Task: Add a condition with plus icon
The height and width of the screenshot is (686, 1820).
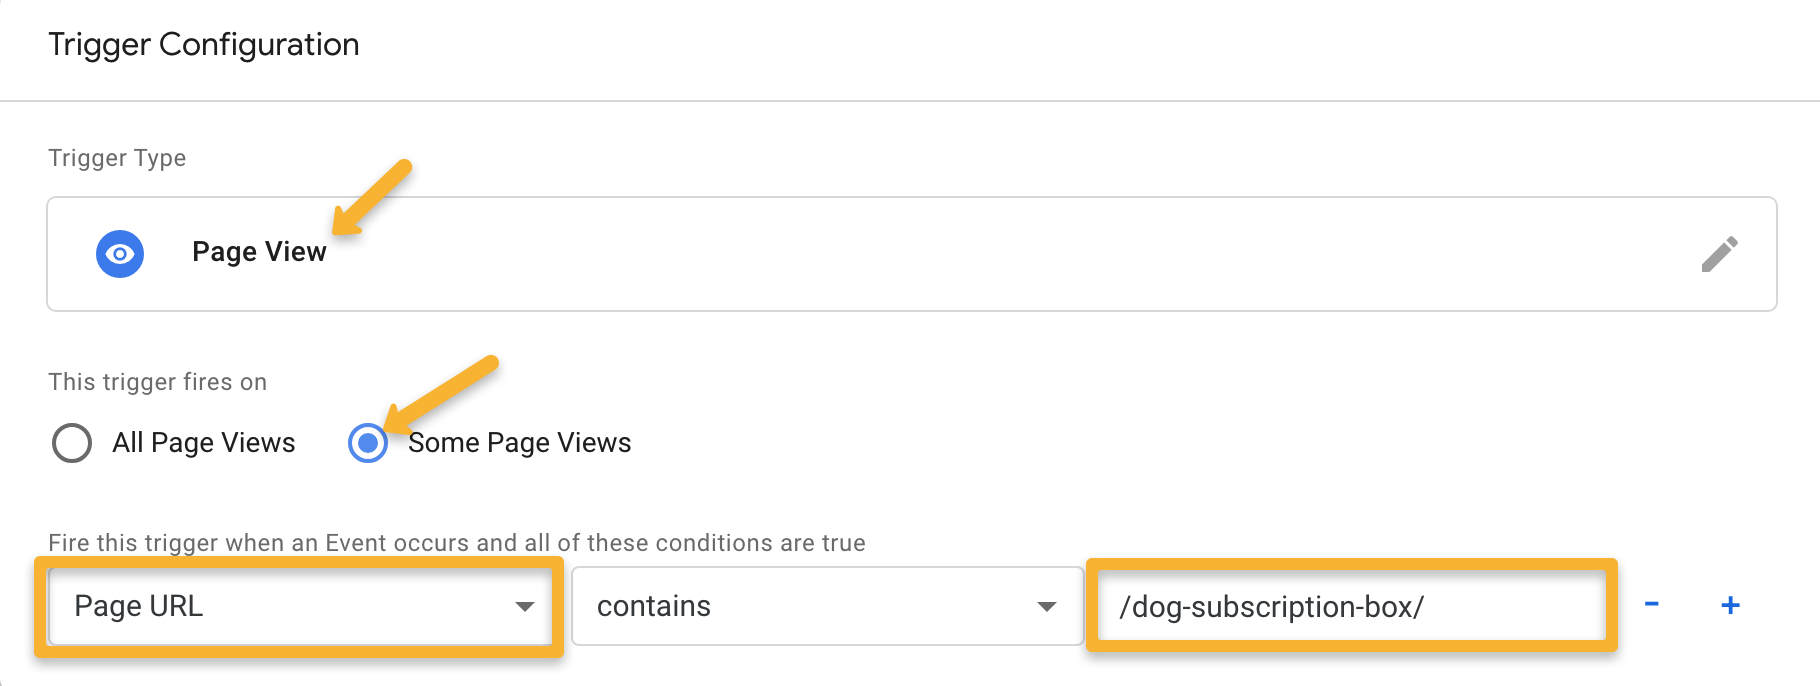Action: 1730,605
